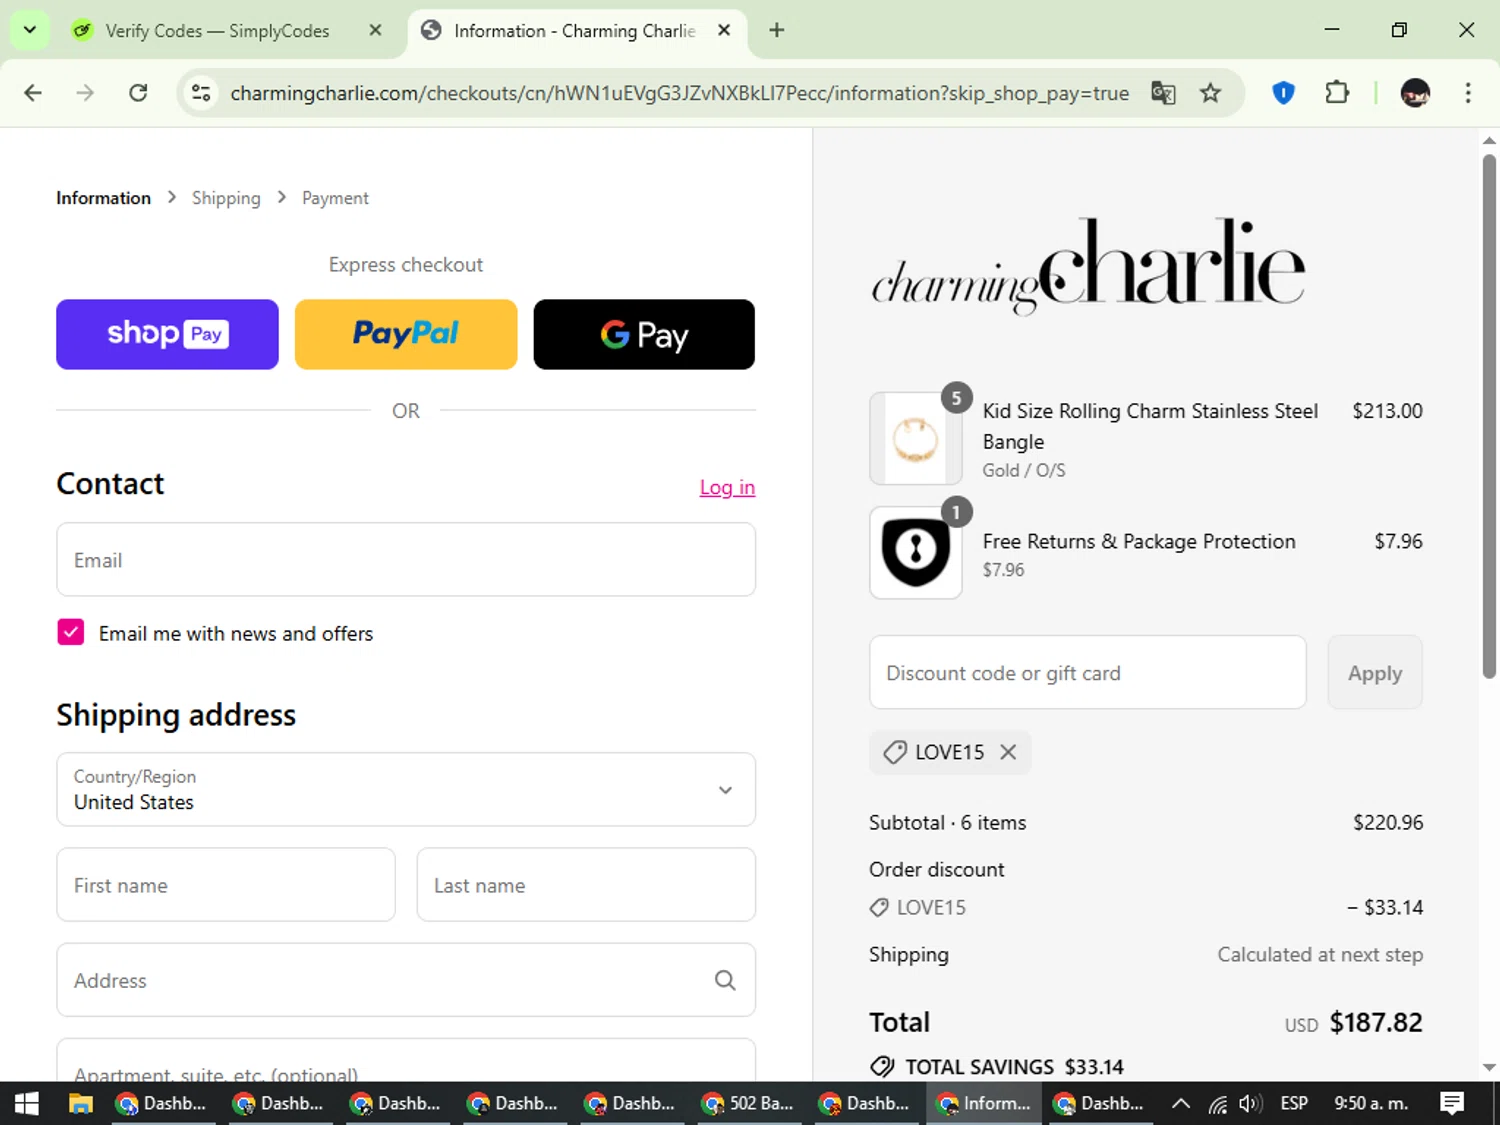Click the TOTAL SAVINGS tag icon
The image size is (1500, 1125).
pos(882,1067)
